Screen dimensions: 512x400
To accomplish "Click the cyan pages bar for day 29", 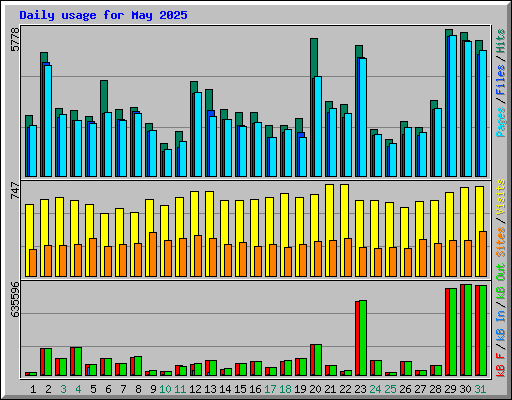I will click(453, 106).
